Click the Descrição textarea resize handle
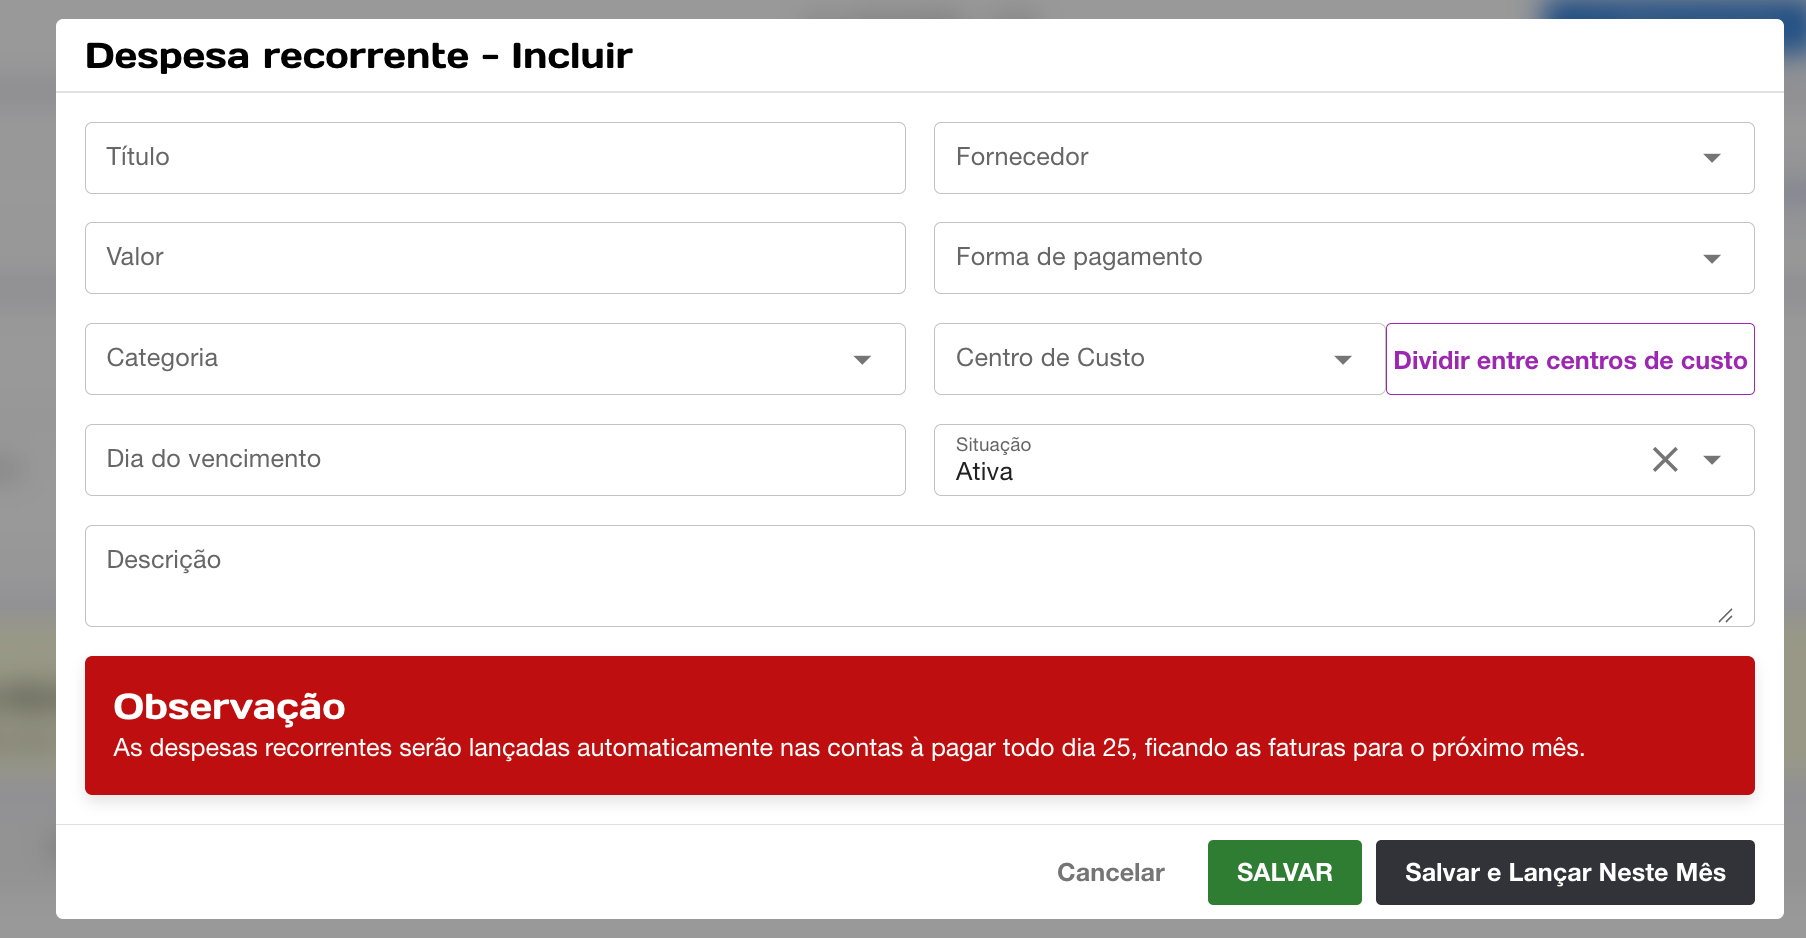 pyautogui.click(x=1725, y=615)
